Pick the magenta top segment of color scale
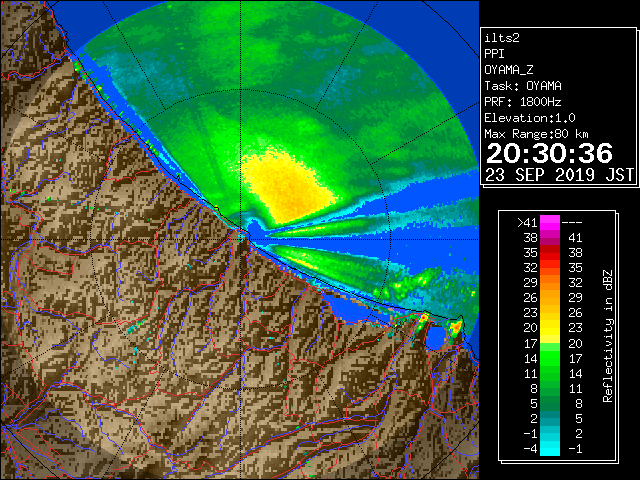The image size is (640, 480). (550, 223)
